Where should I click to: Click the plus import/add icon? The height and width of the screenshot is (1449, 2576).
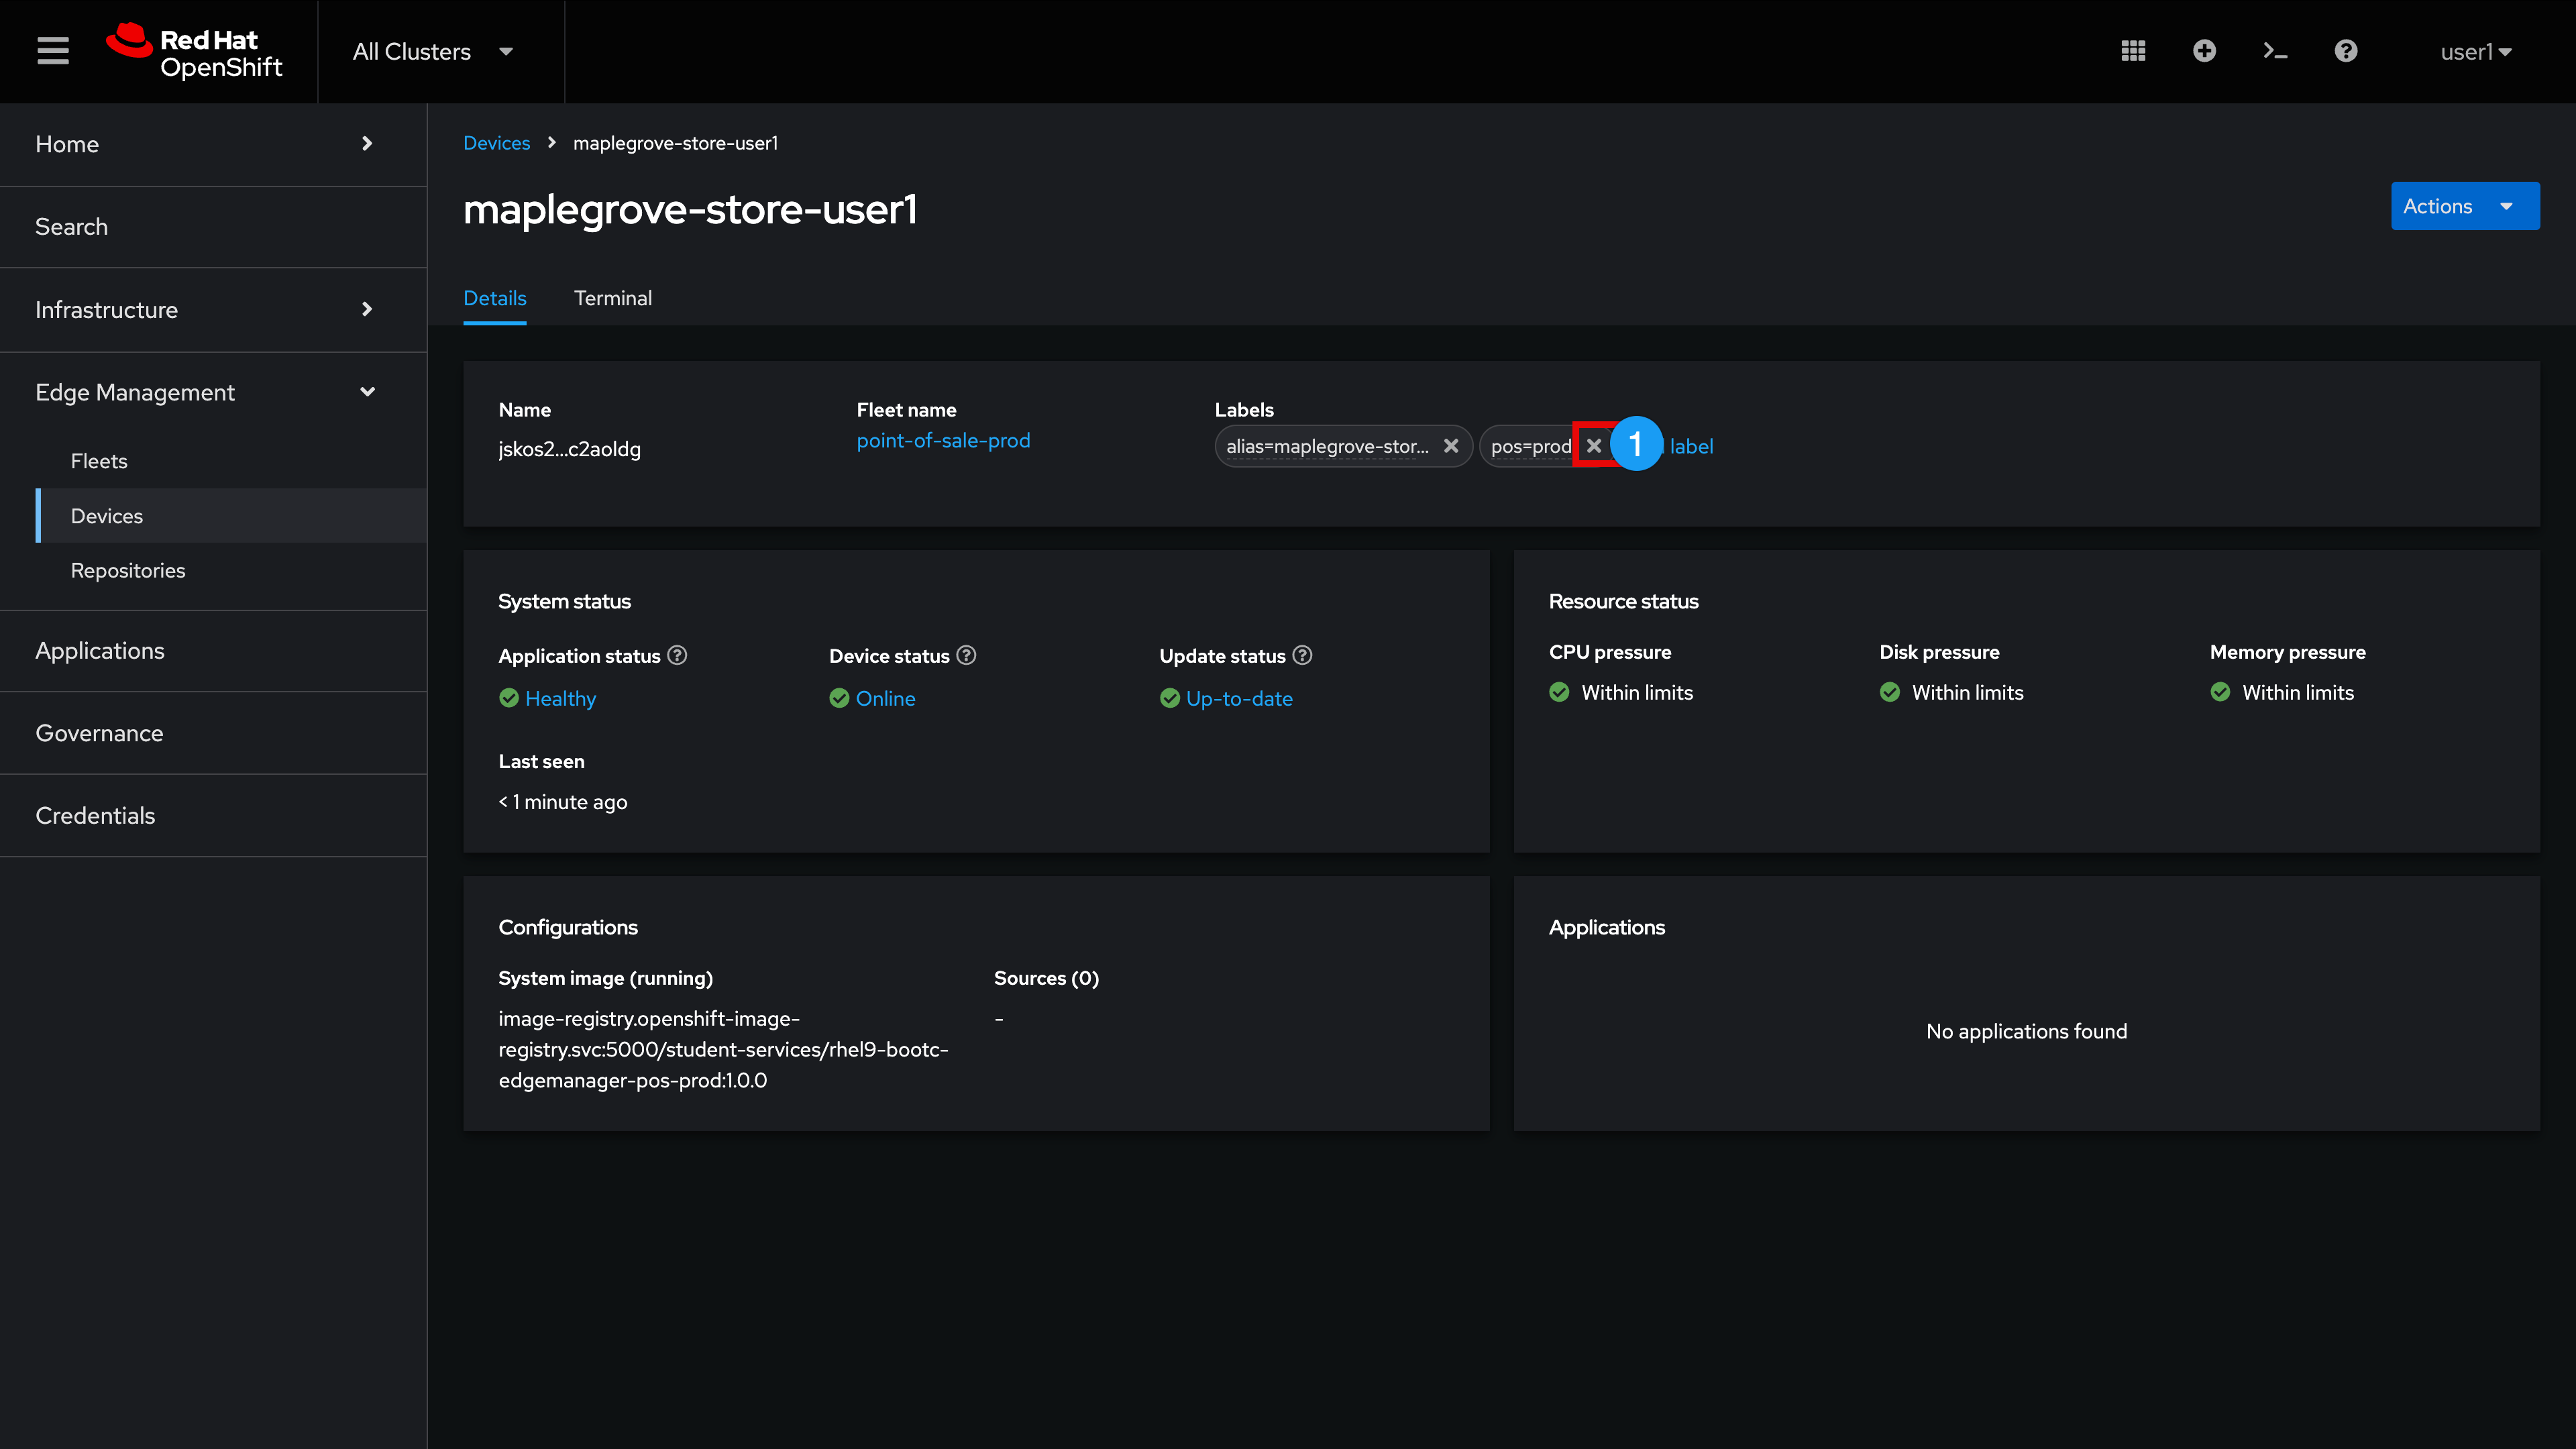(x=2204, y=51)
